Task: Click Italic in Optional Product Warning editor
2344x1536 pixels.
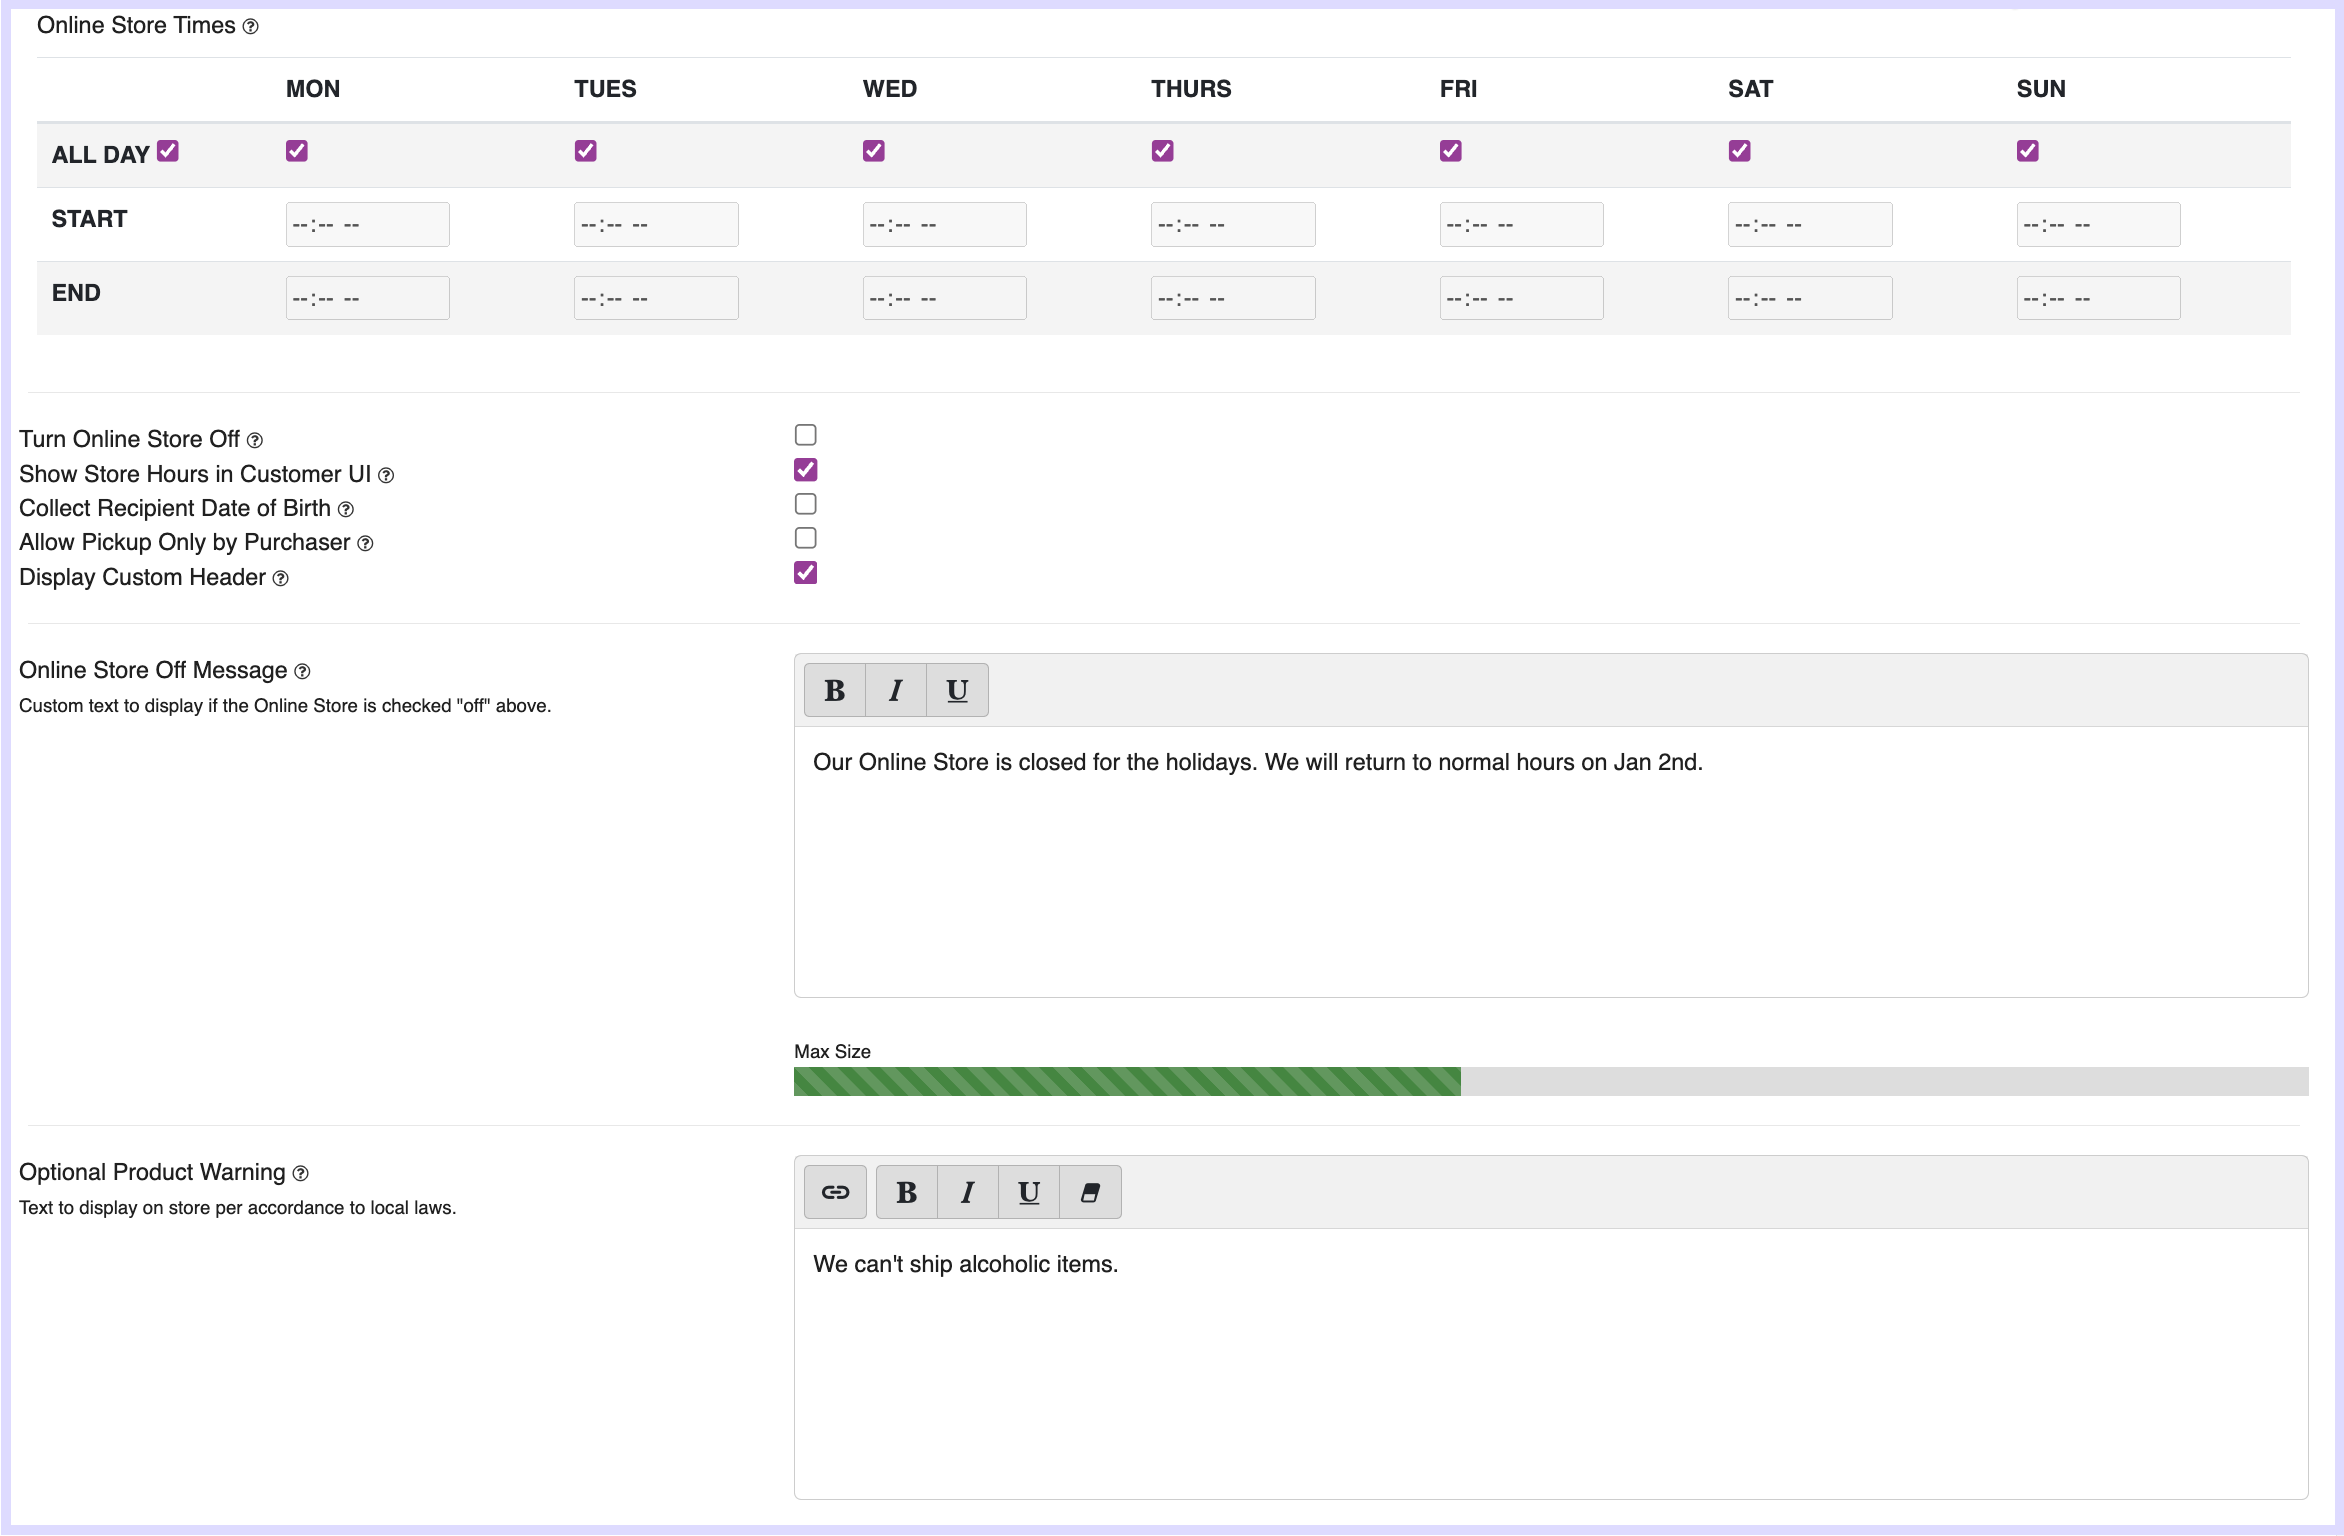Action: tap(967, 1192)
